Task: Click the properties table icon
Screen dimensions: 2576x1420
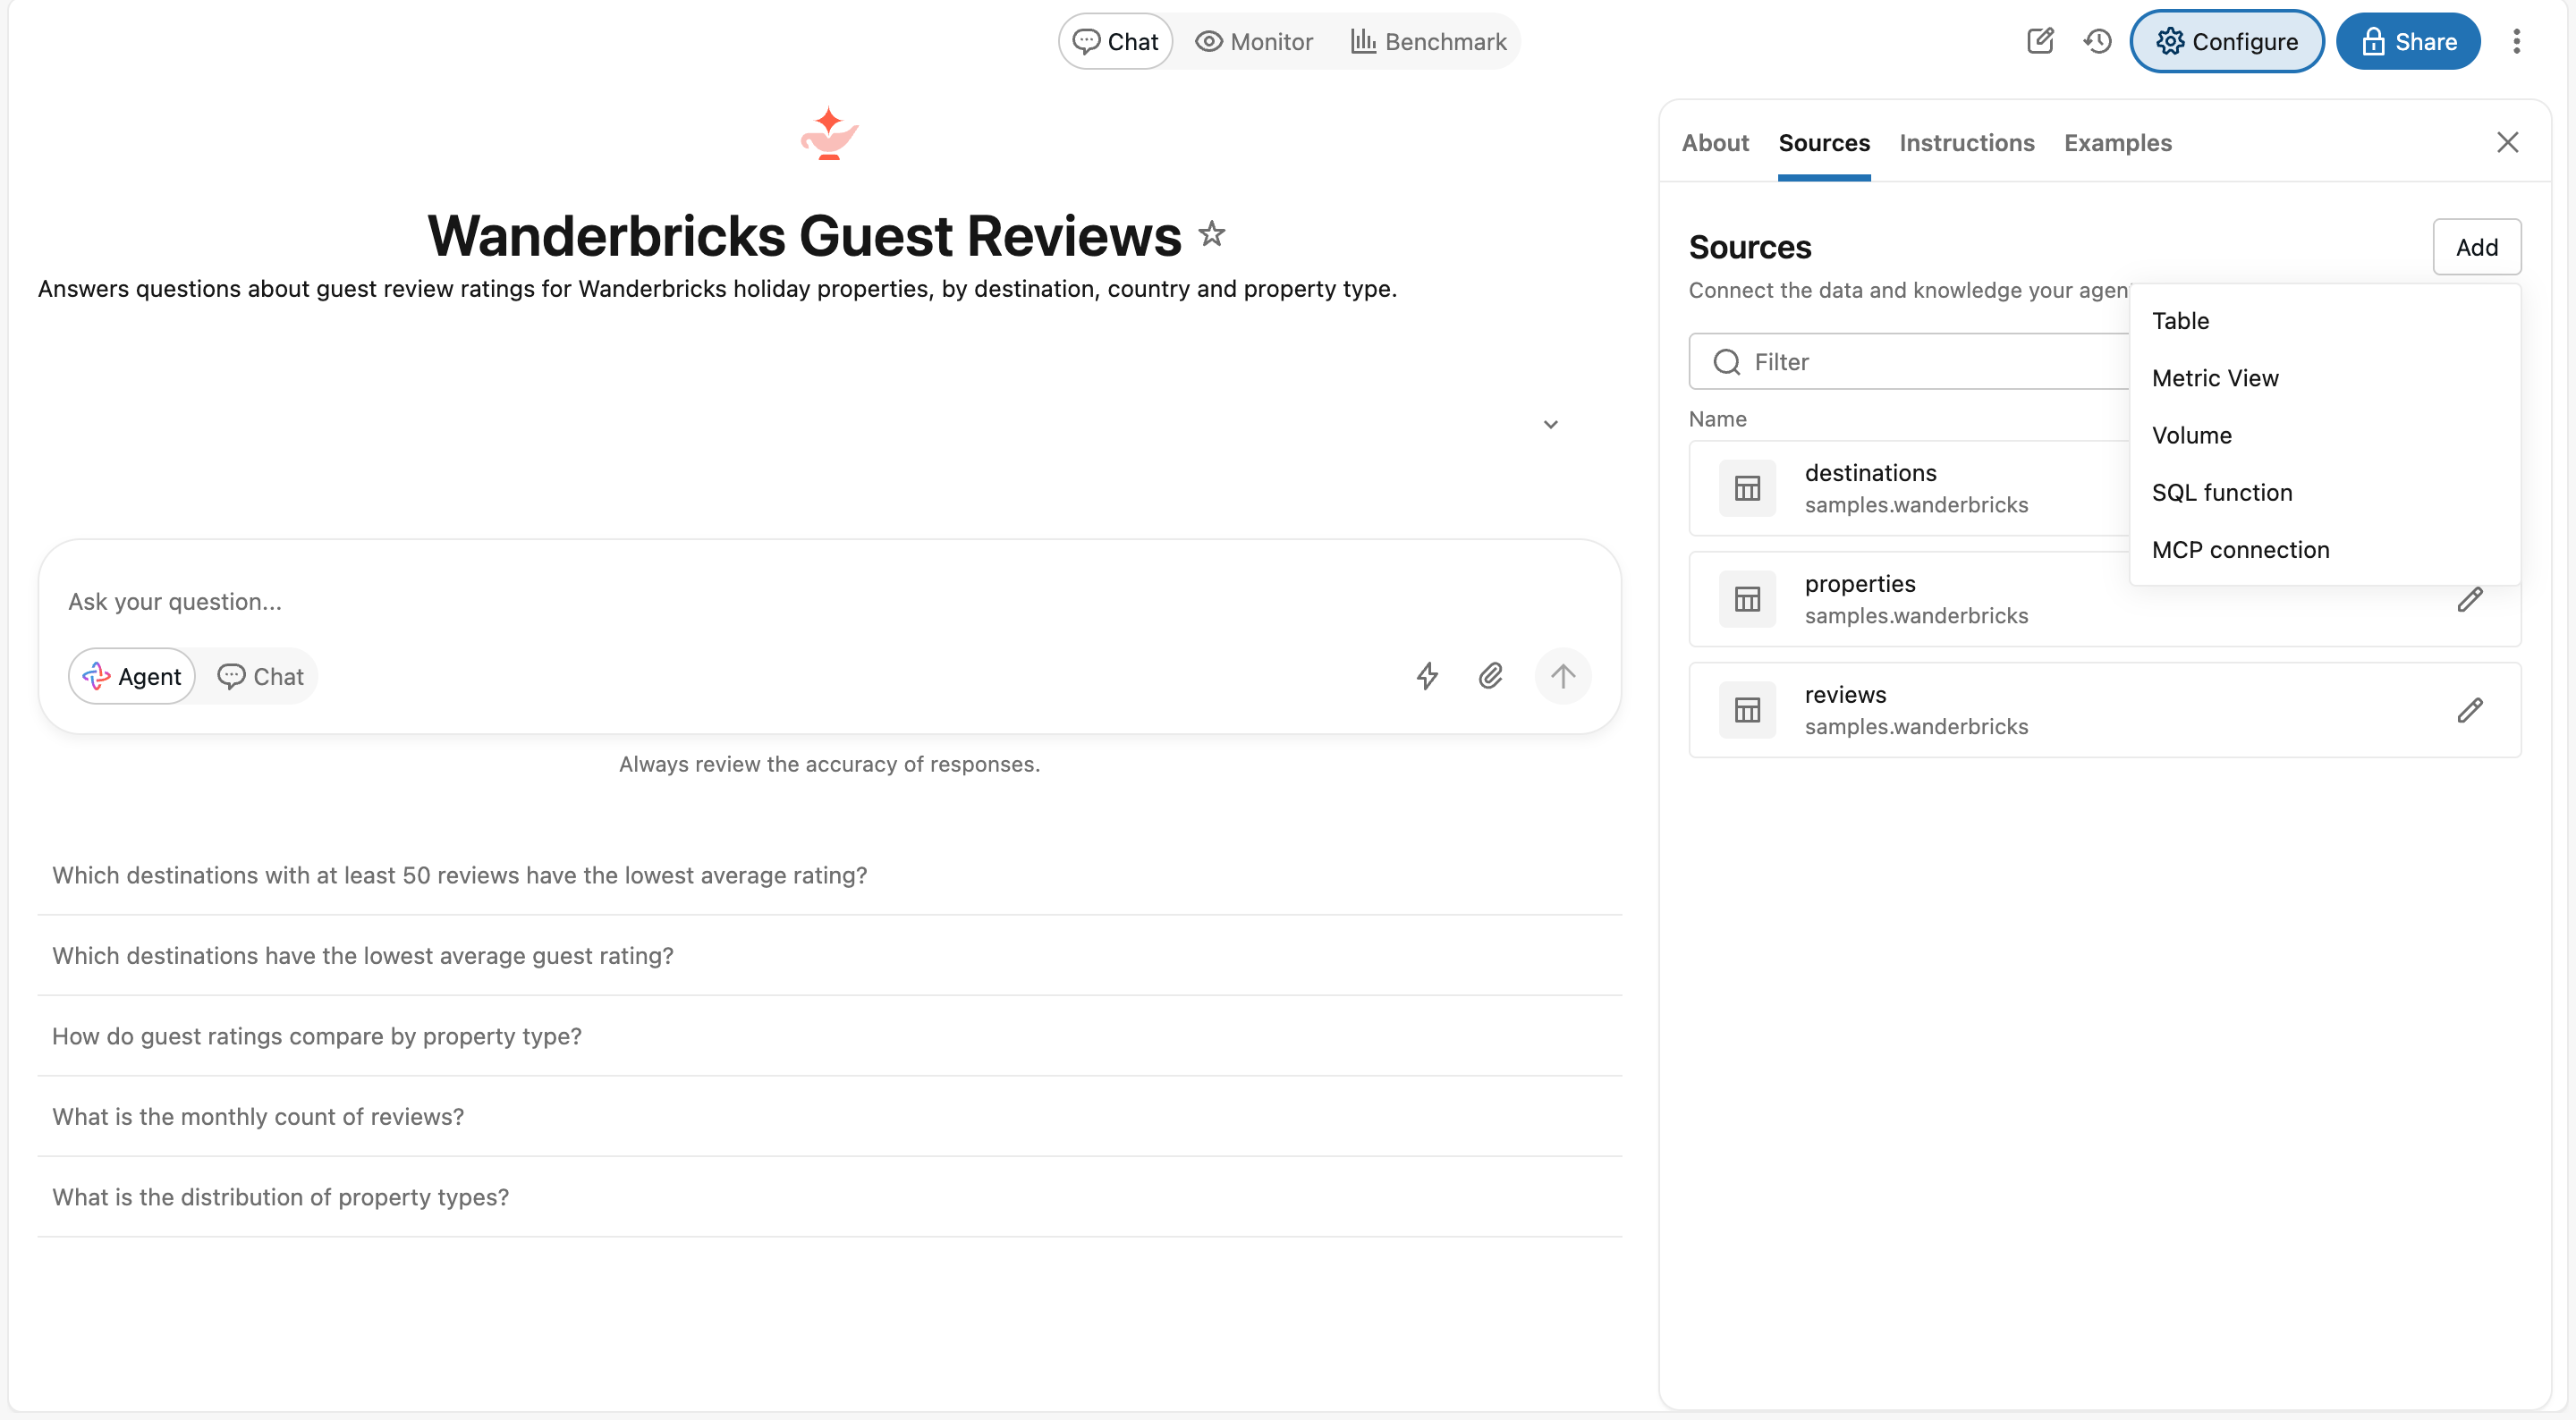Action: tap(1747, 599)
